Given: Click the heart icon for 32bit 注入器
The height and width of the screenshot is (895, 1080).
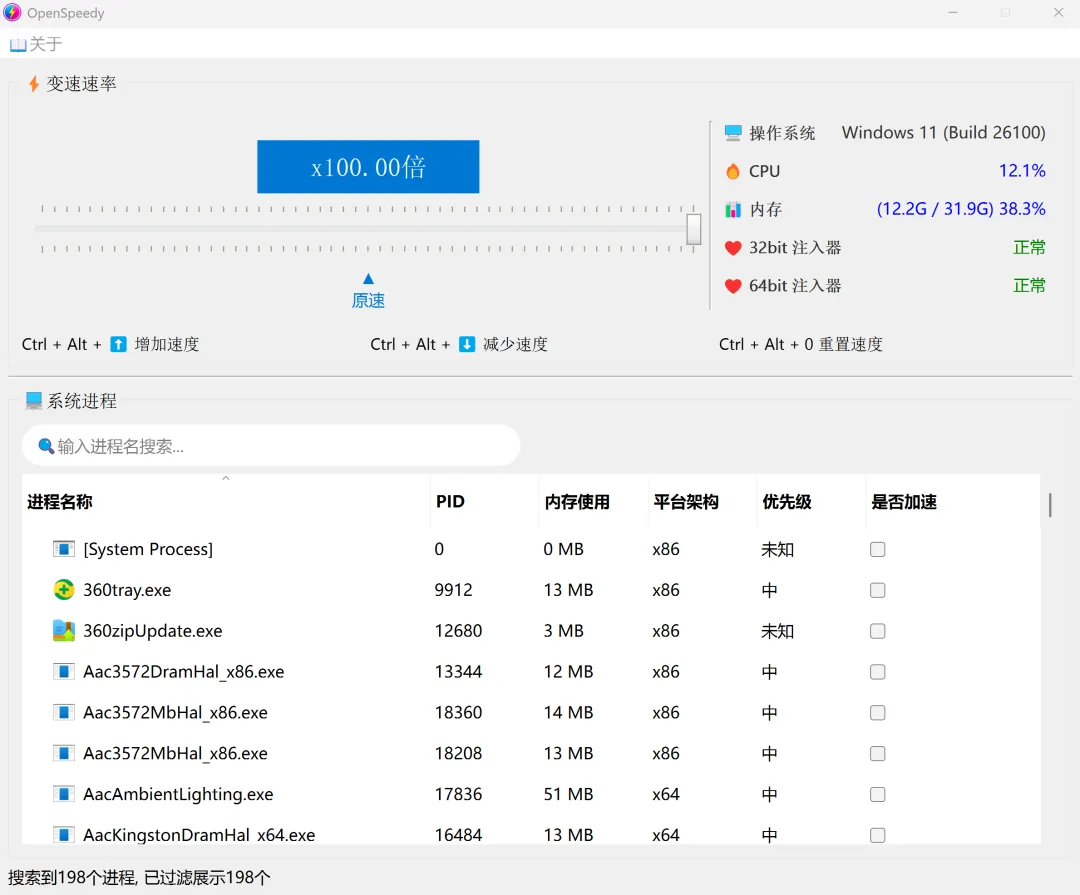Looking at the screenshot, I should point(733,247).
